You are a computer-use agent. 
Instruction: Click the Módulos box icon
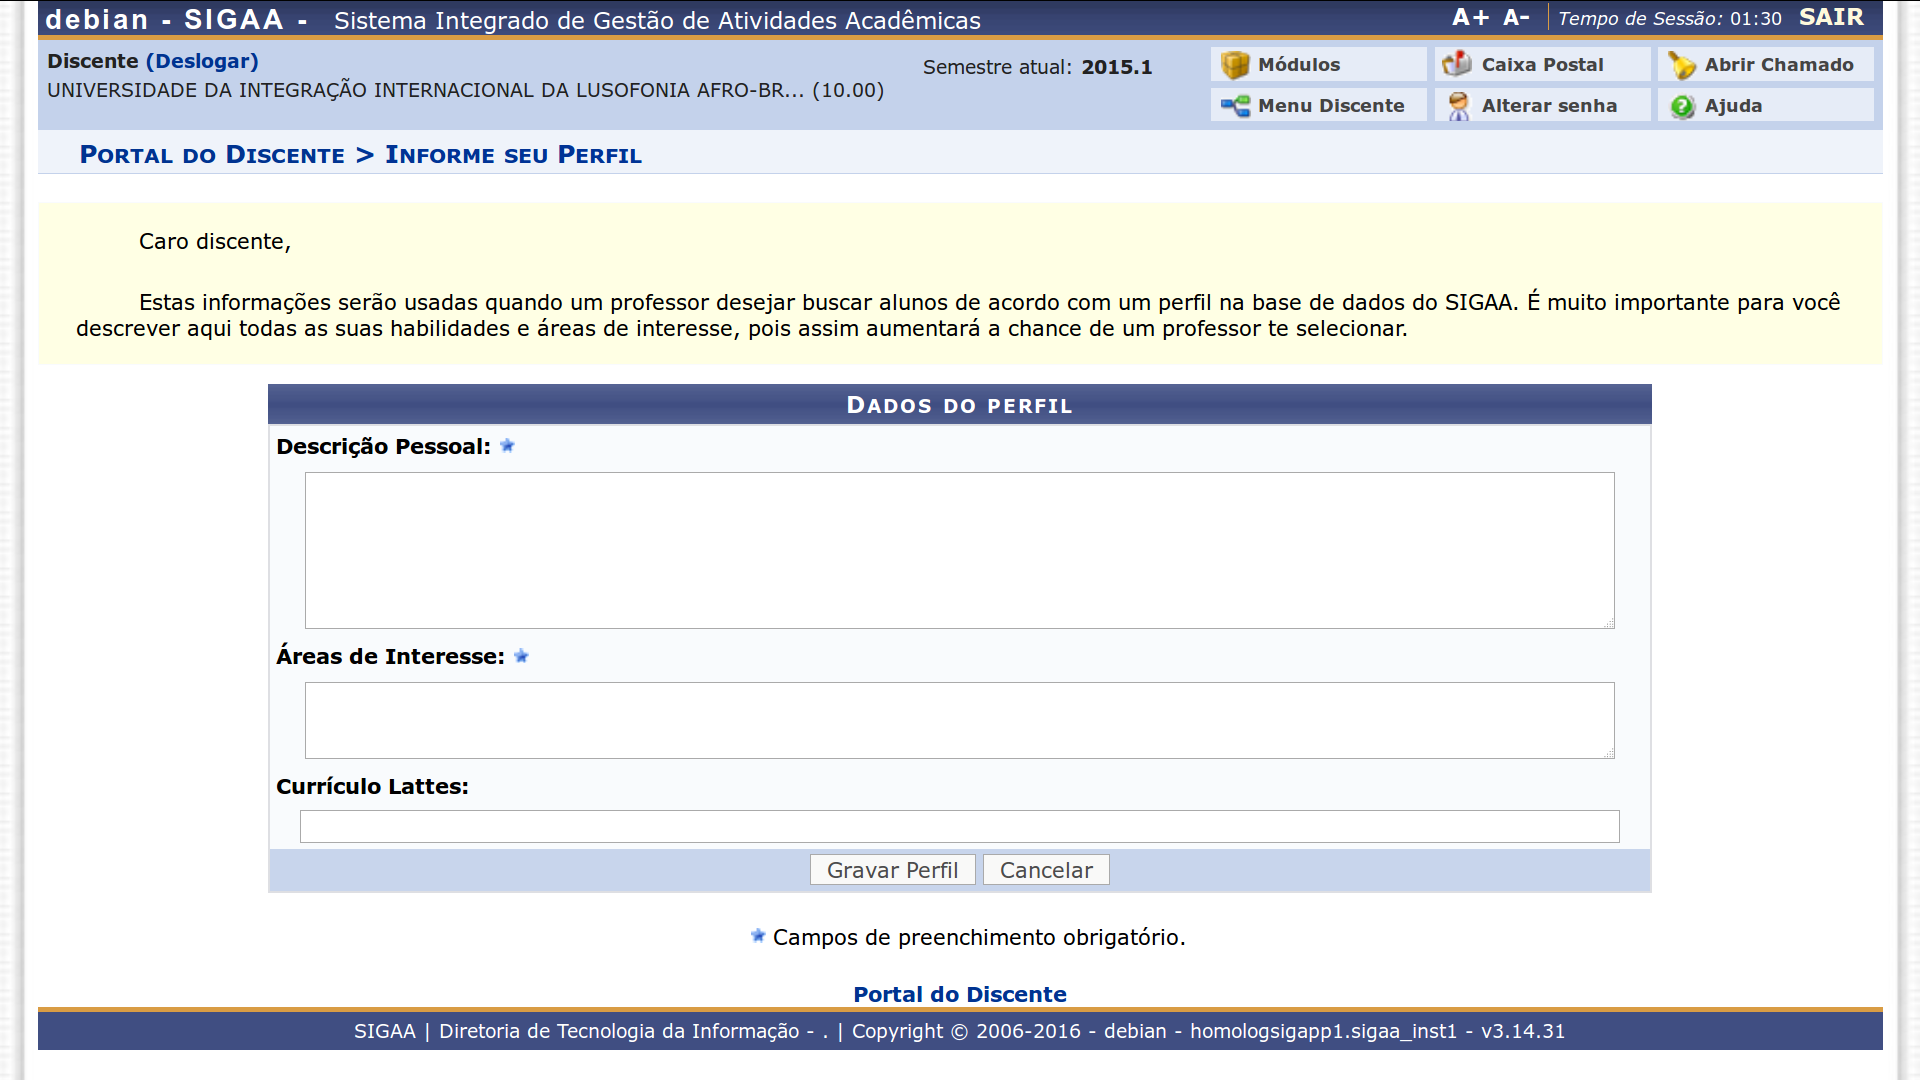point(1235,65)
